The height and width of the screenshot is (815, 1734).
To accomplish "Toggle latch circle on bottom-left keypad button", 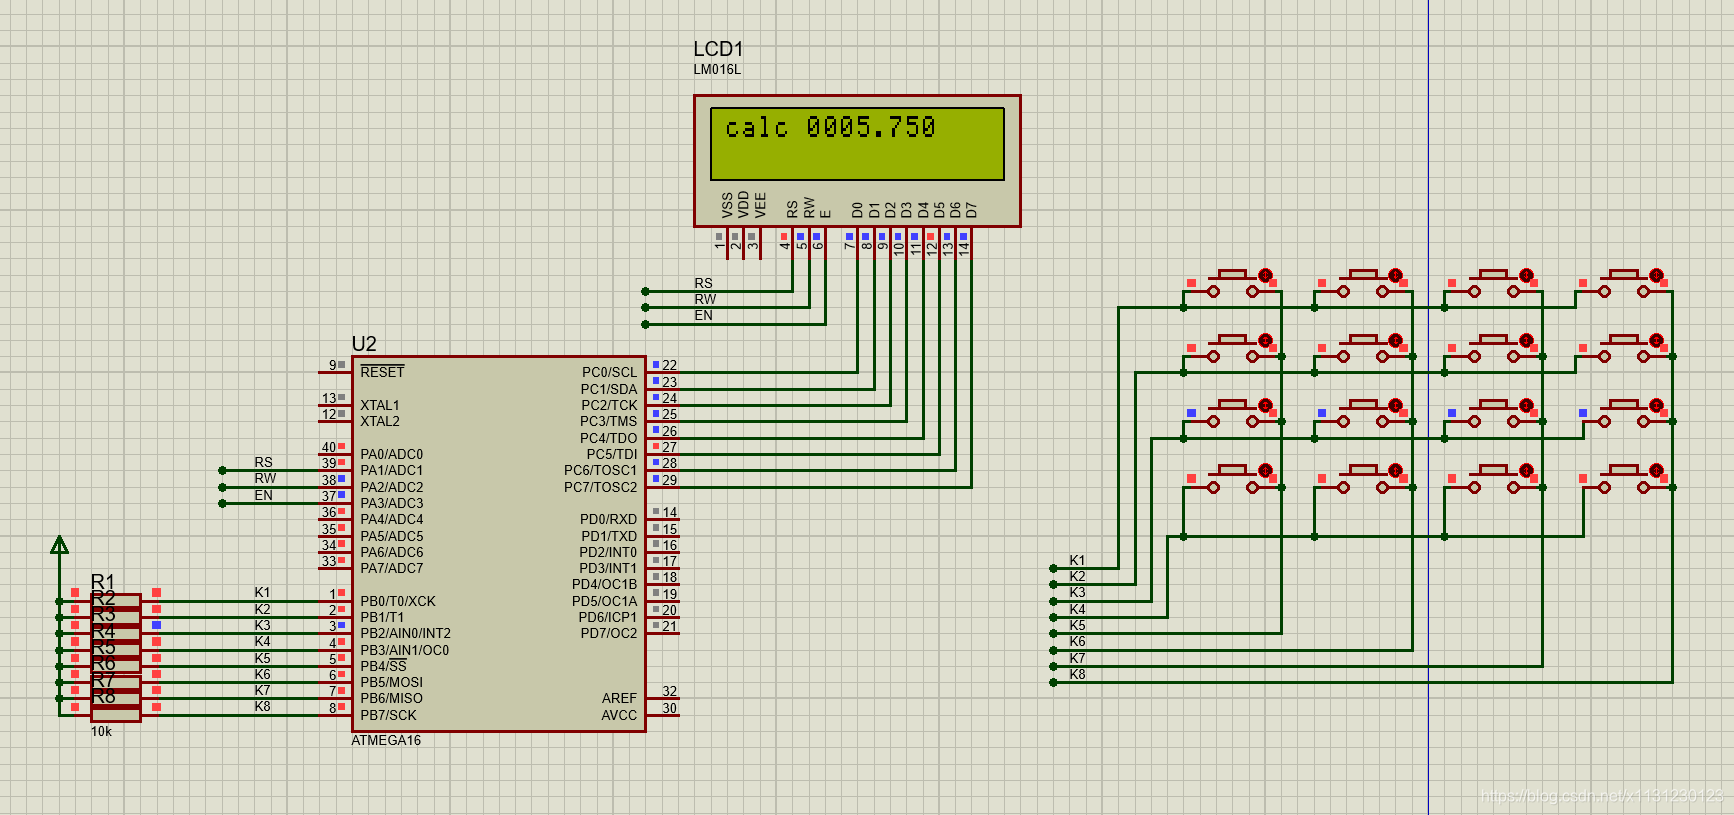I will pyautogui.click(x=1265, y=470).
